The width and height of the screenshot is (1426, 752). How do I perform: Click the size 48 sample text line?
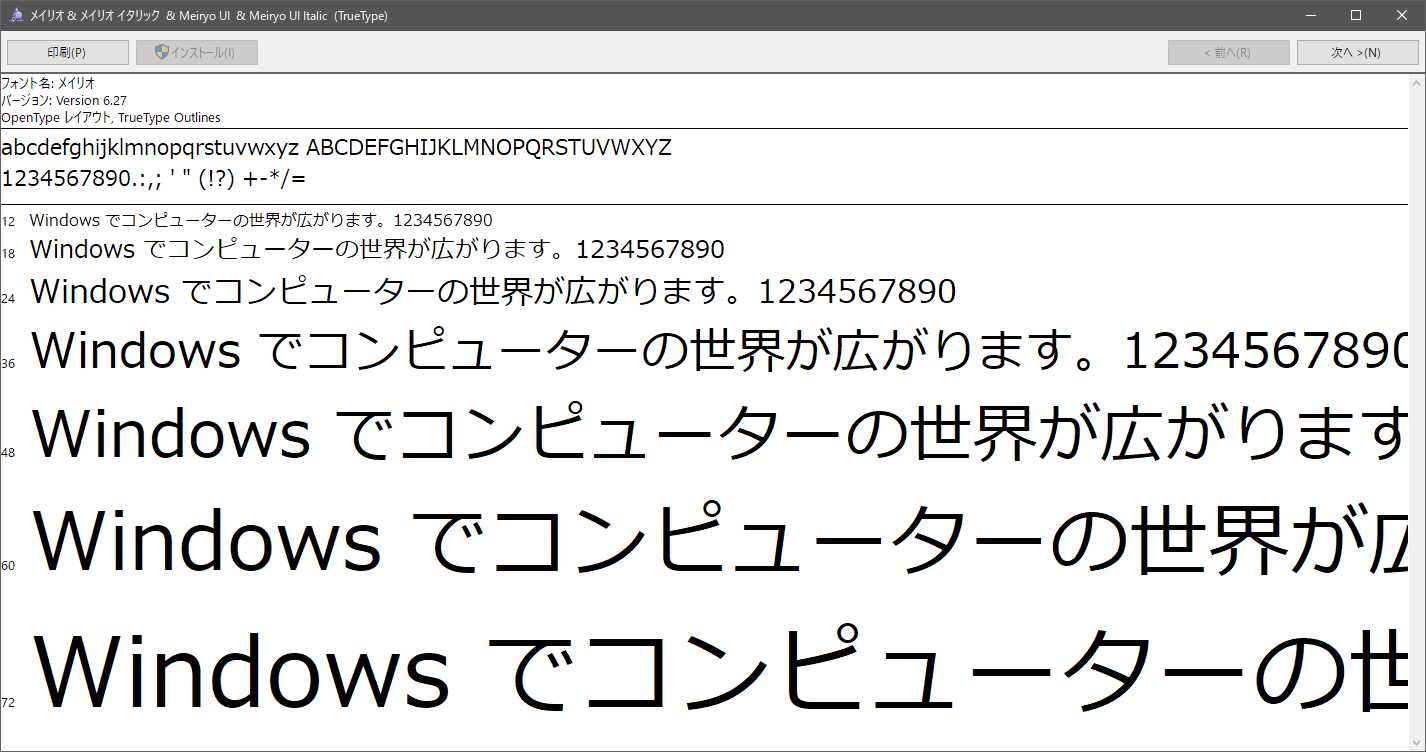click(720, 433)
